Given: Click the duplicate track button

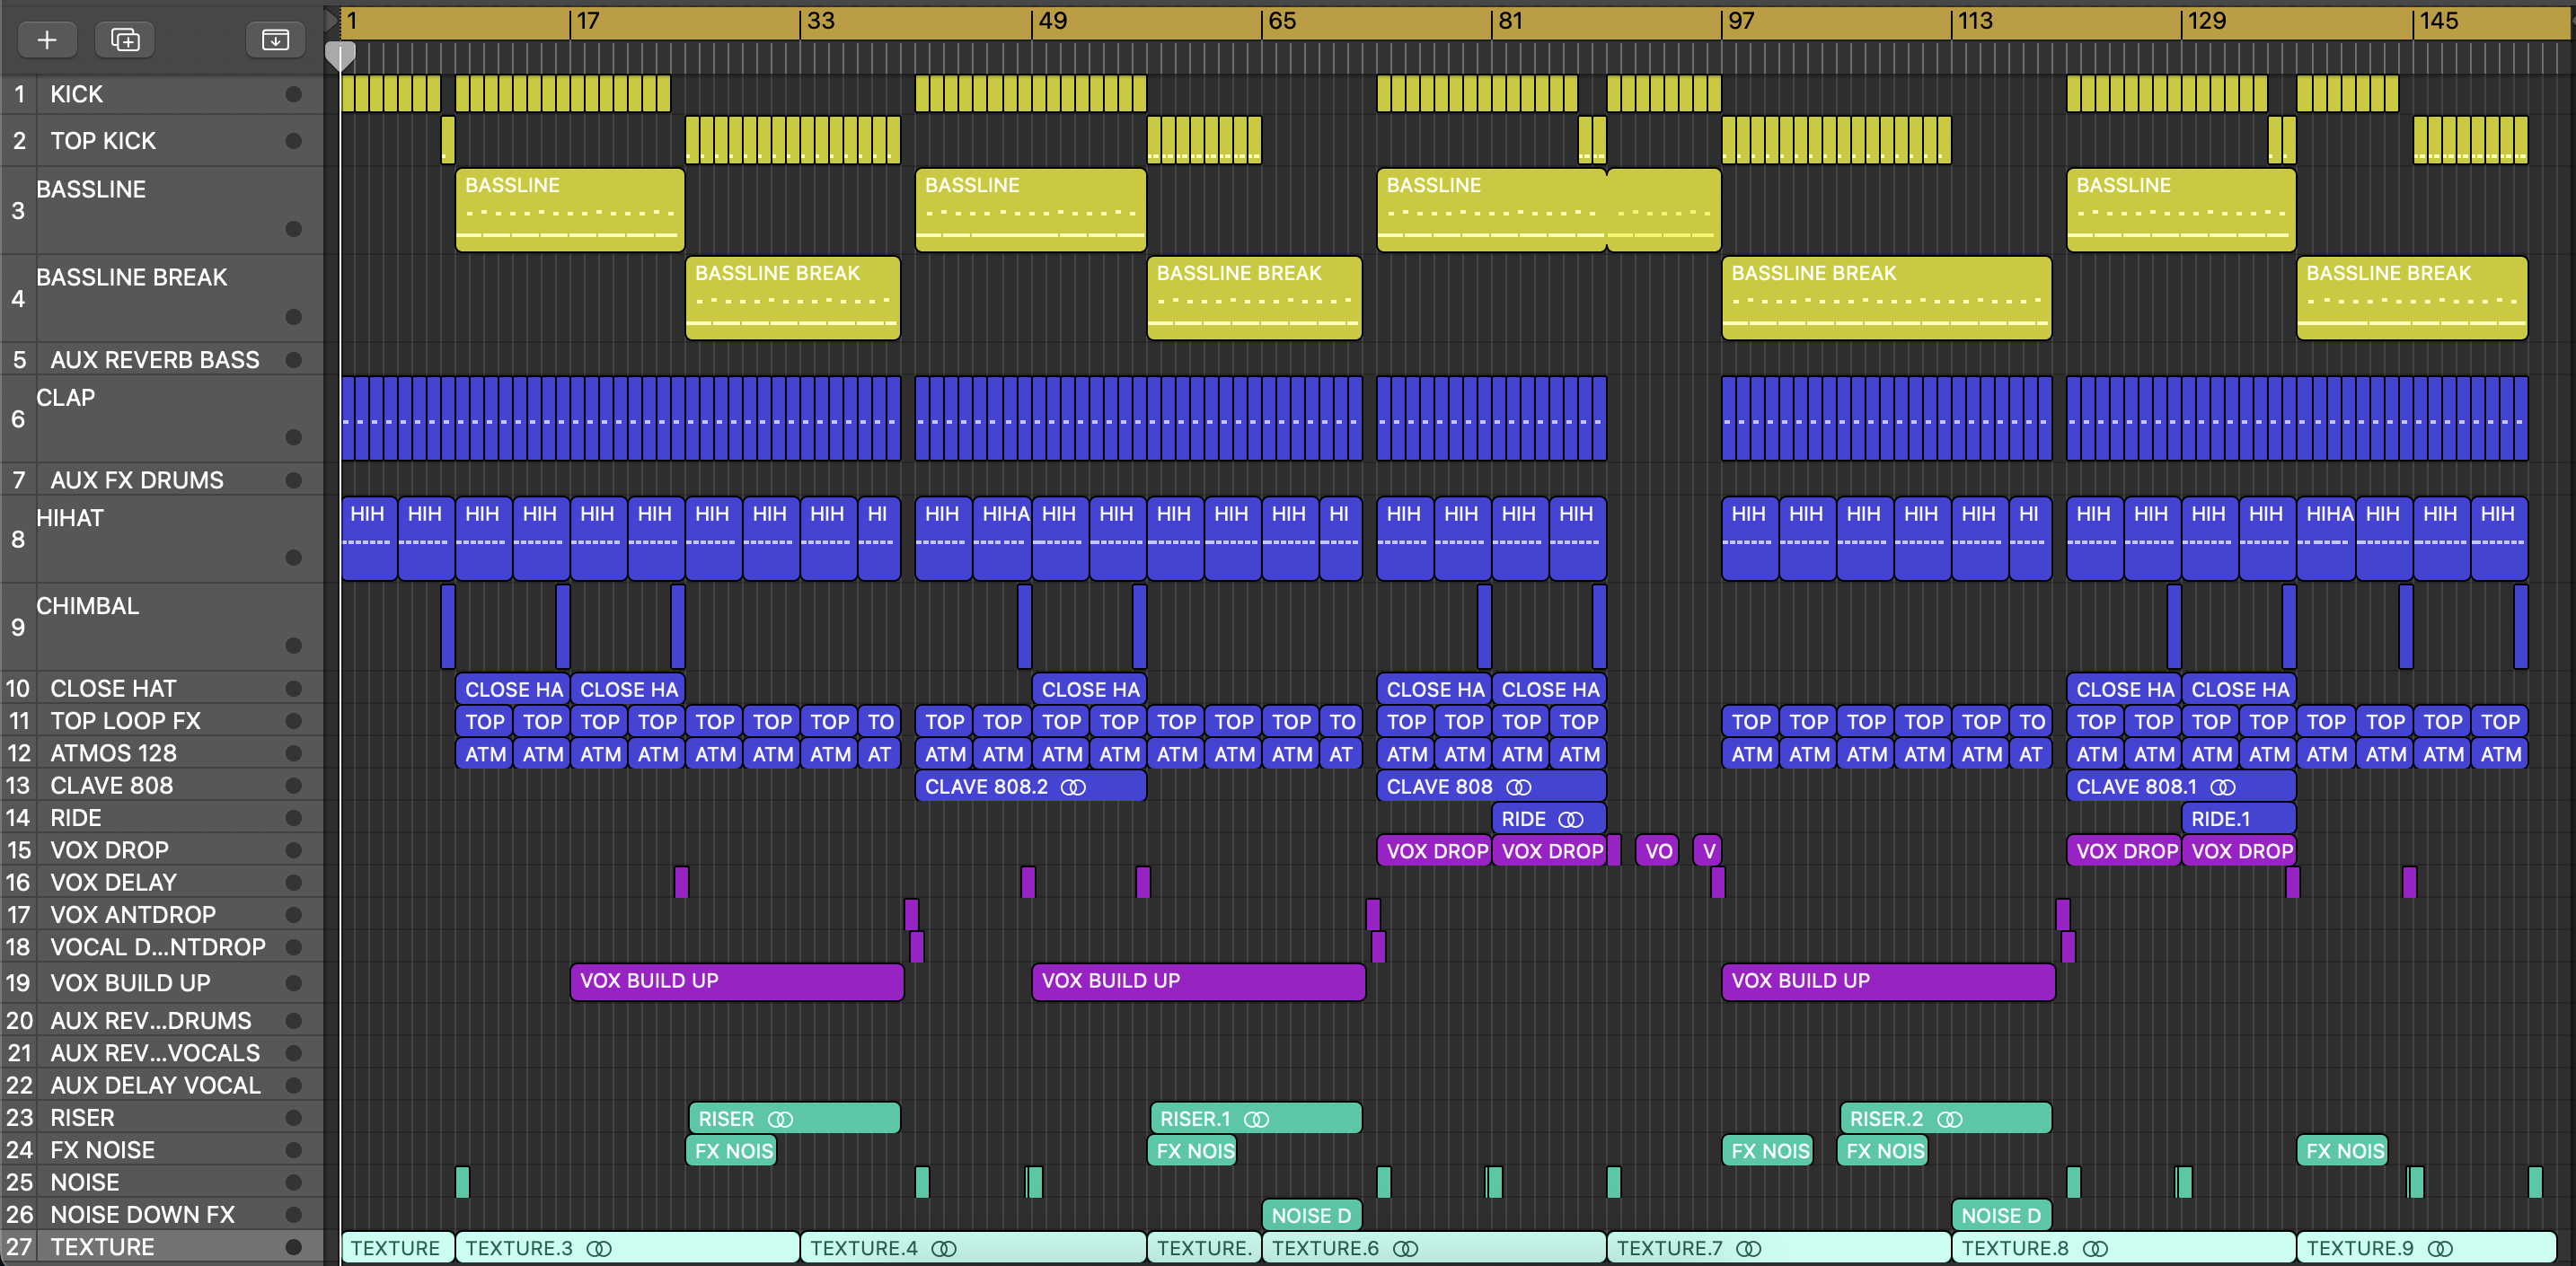Looking at the screenshot, I should [125, 39].
